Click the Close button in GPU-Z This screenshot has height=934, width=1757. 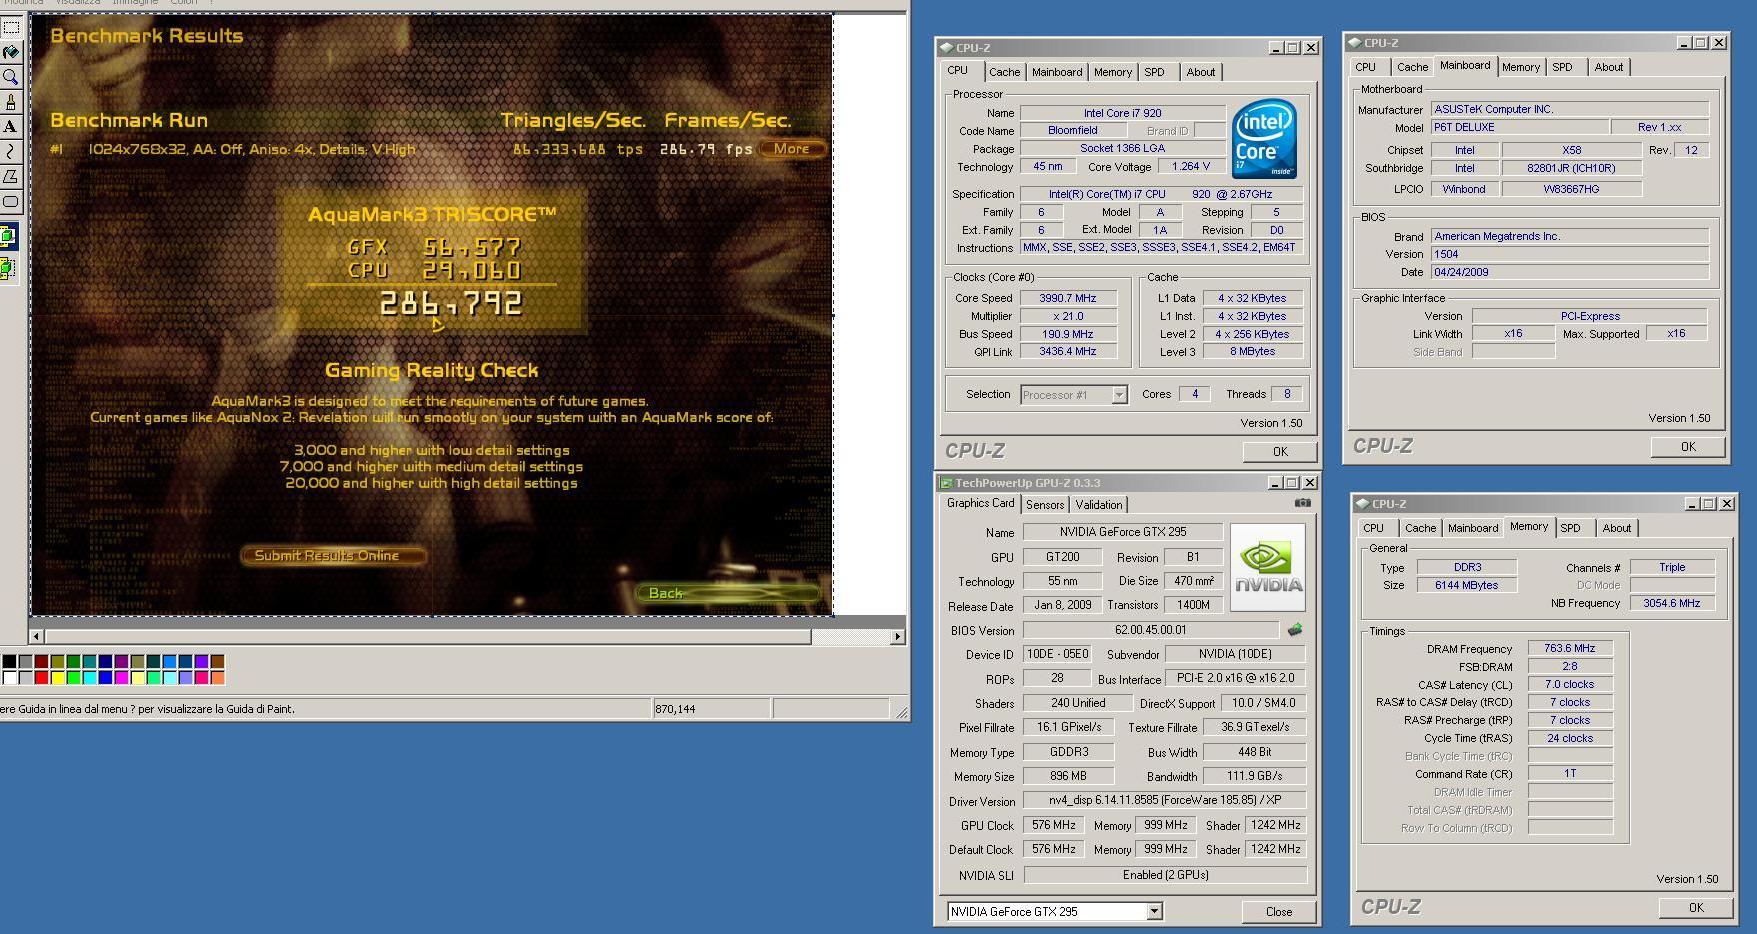[x=1278, y=912]
